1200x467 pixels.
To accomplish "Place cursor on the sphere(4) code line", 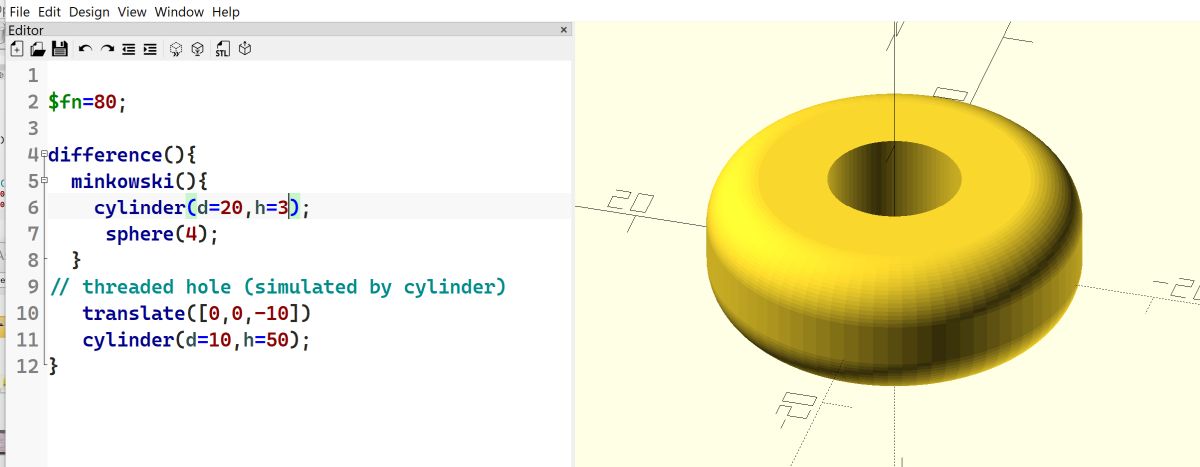I will pos(160,234).
